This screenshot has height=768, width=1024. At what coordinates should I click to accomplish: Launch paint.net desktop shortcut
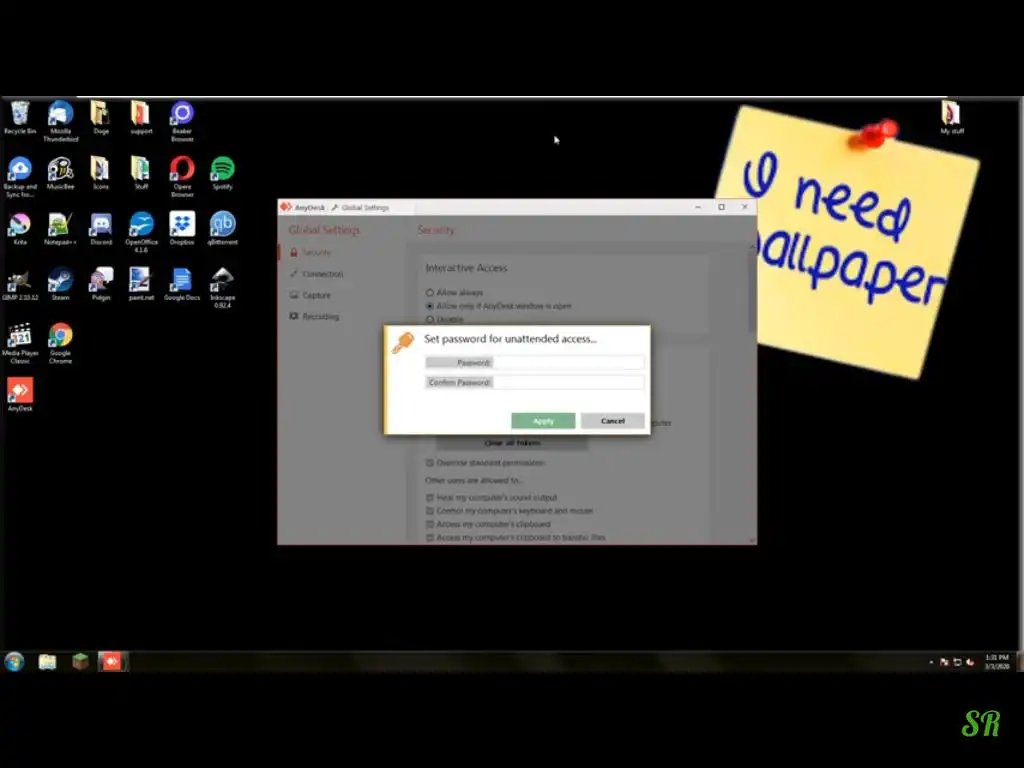pos(141,284)
